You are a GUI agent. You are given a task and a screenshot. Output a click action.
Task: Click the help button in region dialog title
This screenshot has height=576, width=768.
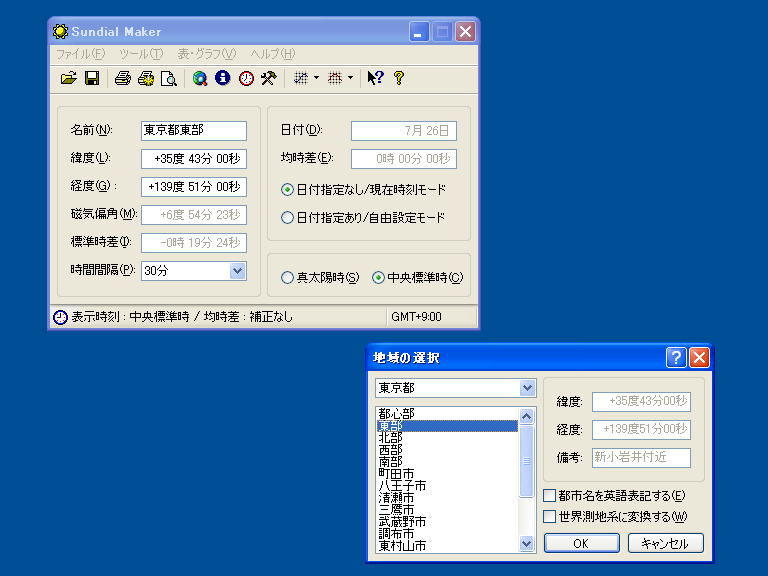pos(676,358)
